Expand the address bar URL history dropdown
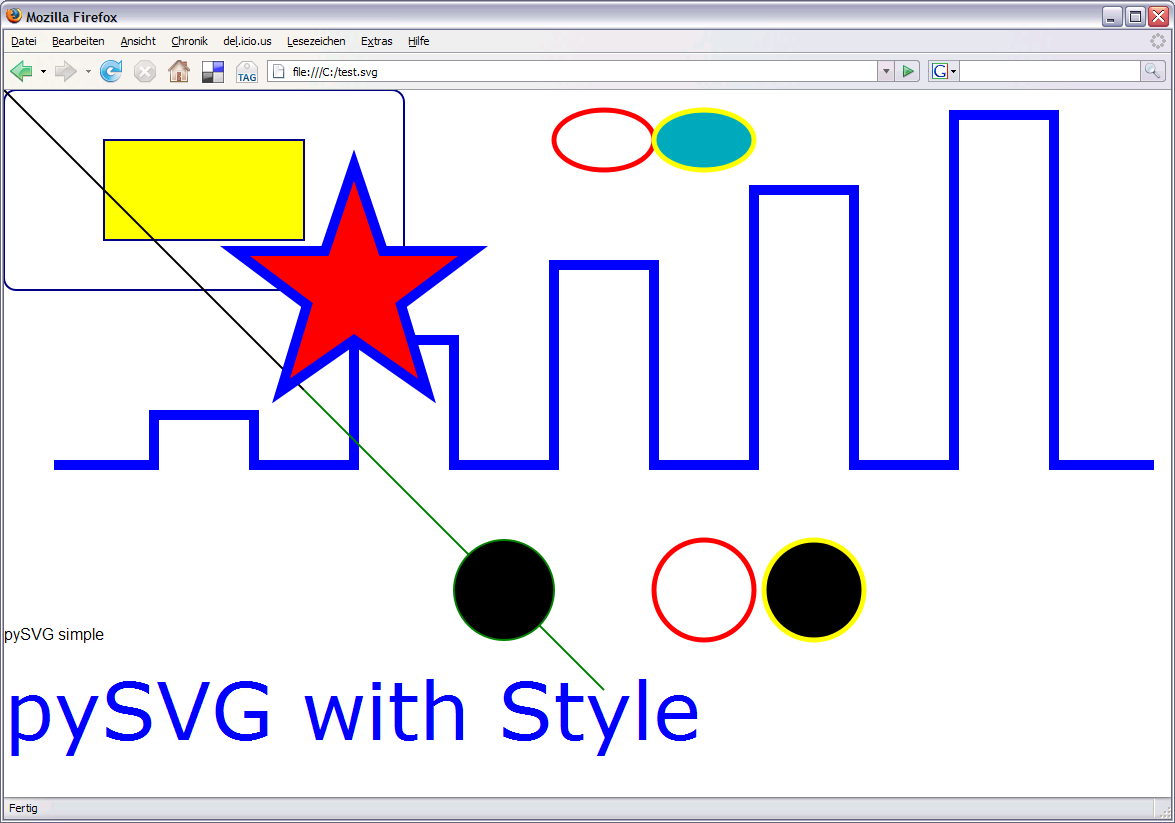 tap(886, 71)
